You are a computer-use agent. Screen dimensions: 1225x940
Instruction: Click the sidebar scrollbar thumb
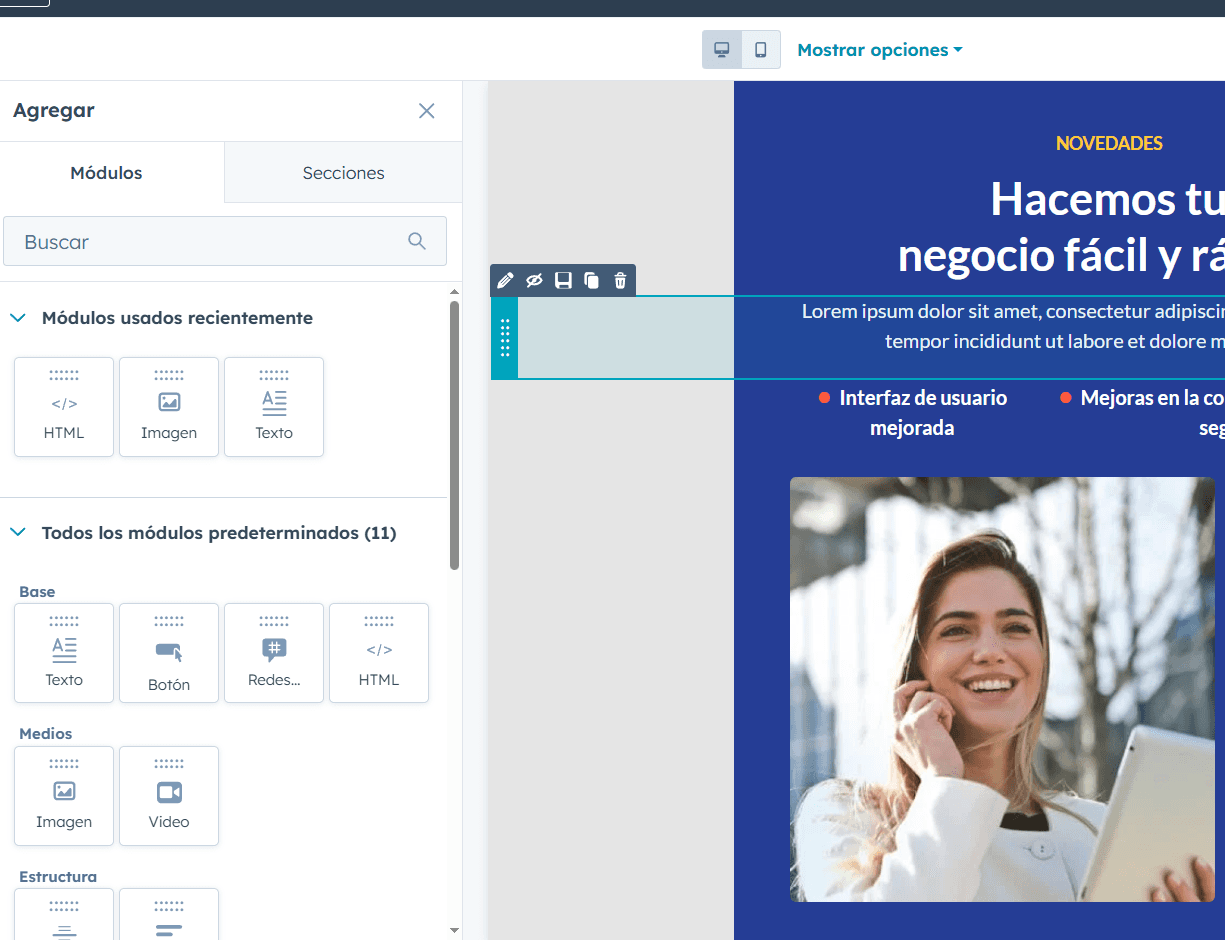pos(455,435)
